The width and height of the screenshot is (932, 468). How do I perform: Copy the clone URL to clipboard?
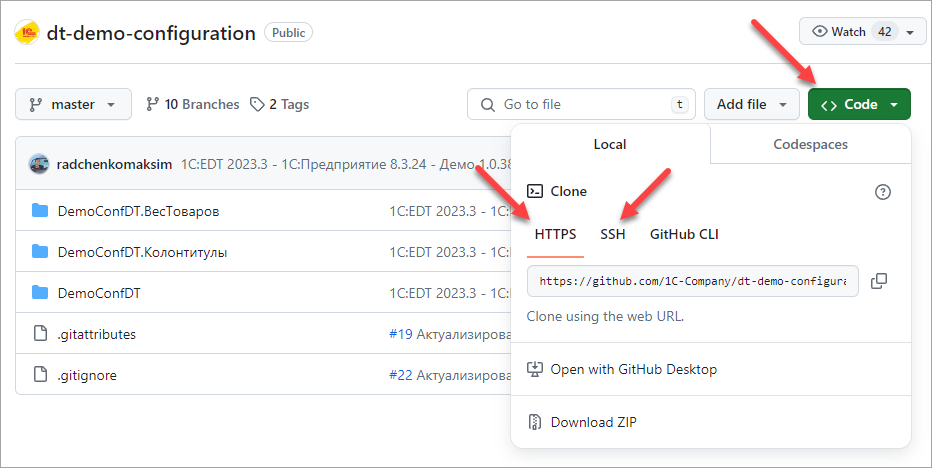tap(879, 281)
